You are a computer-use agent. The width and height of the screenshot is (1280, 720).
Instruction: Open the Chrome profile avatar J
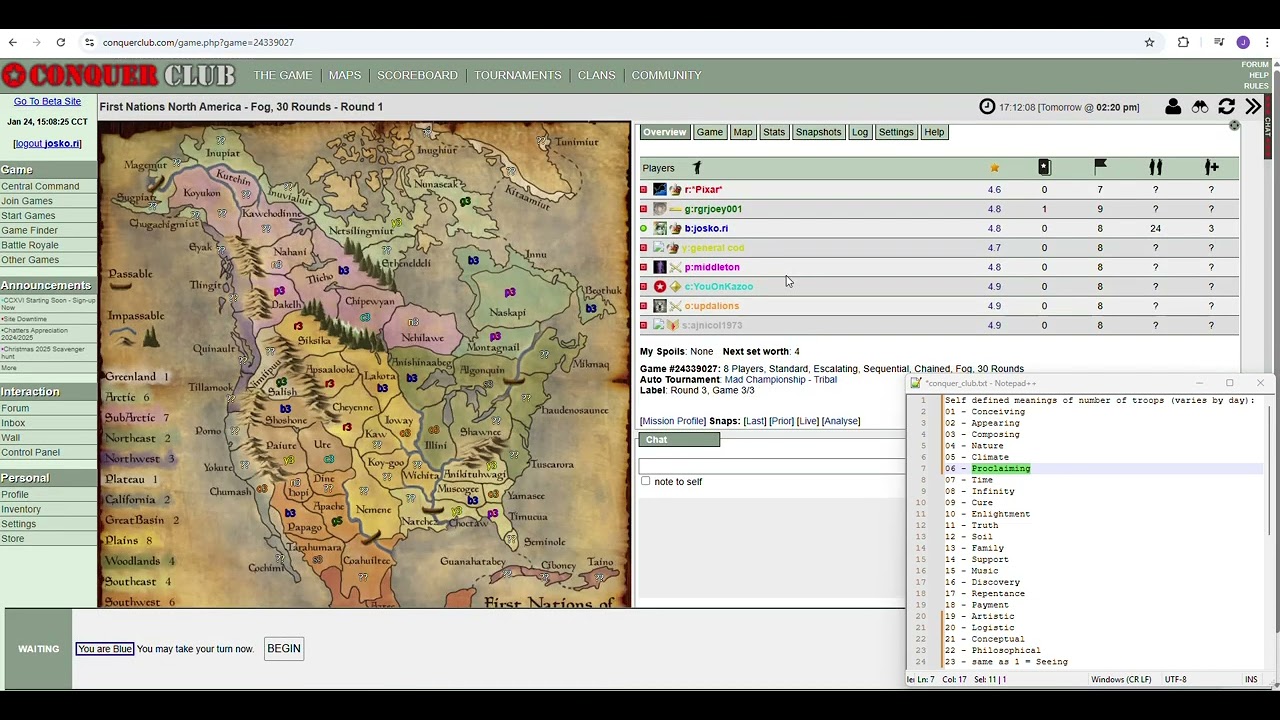[1243, 42]
